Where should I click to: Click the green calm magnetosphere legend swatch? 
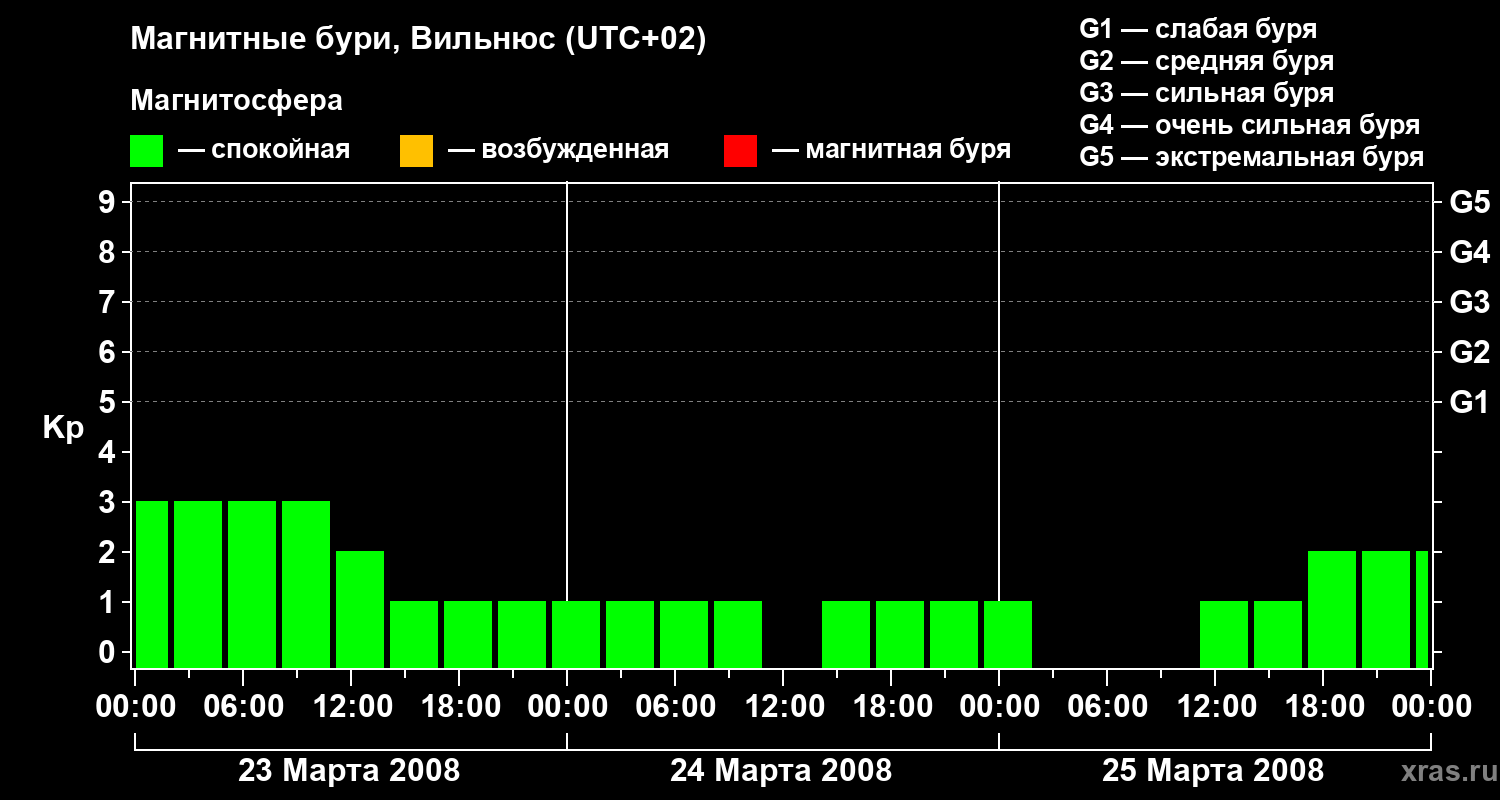pyautogui.click(x=146, y=151)
